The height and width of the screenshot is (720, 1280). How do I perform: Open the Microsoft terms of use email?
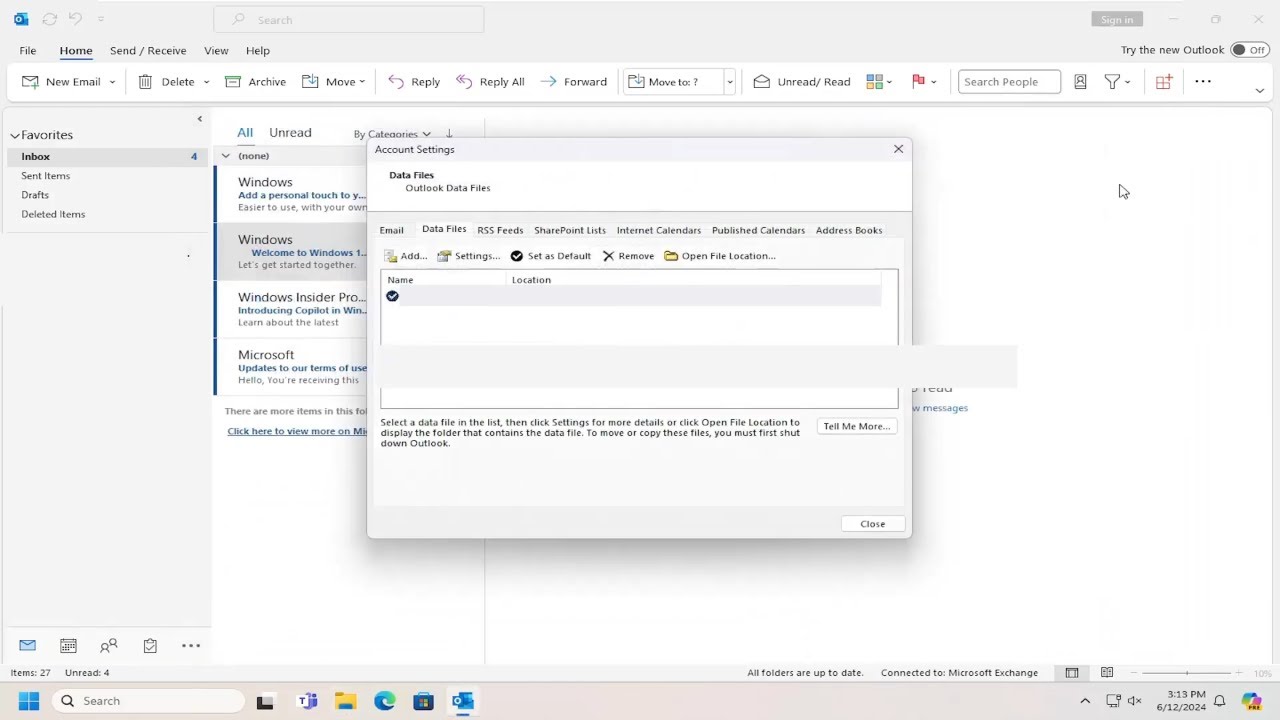pyautogui.click(x=291, y=367)
